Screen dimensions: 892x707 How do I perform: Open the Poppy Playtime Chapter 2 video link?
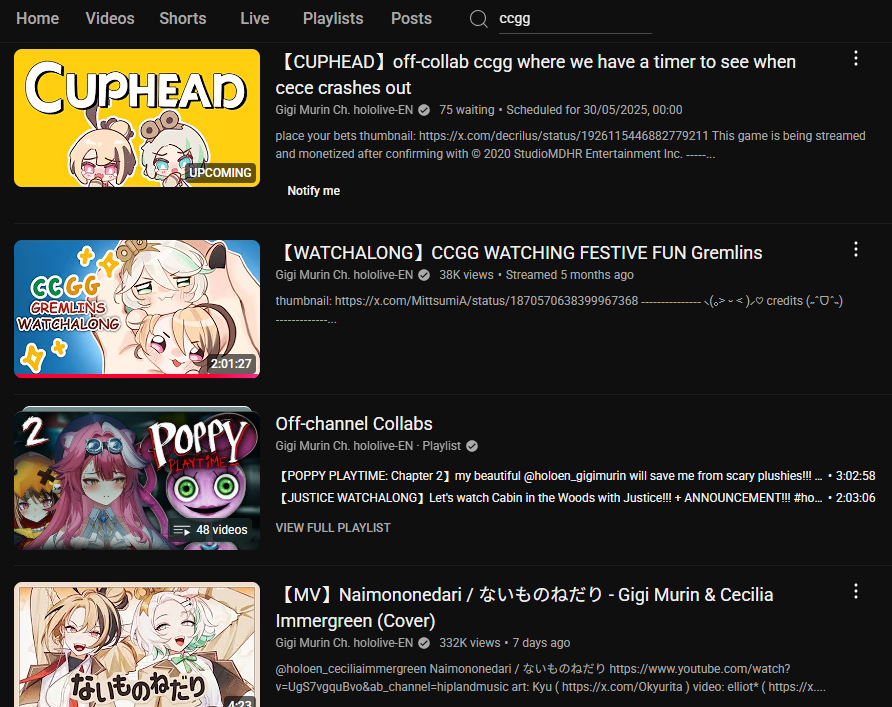click(x=577, y=476)
